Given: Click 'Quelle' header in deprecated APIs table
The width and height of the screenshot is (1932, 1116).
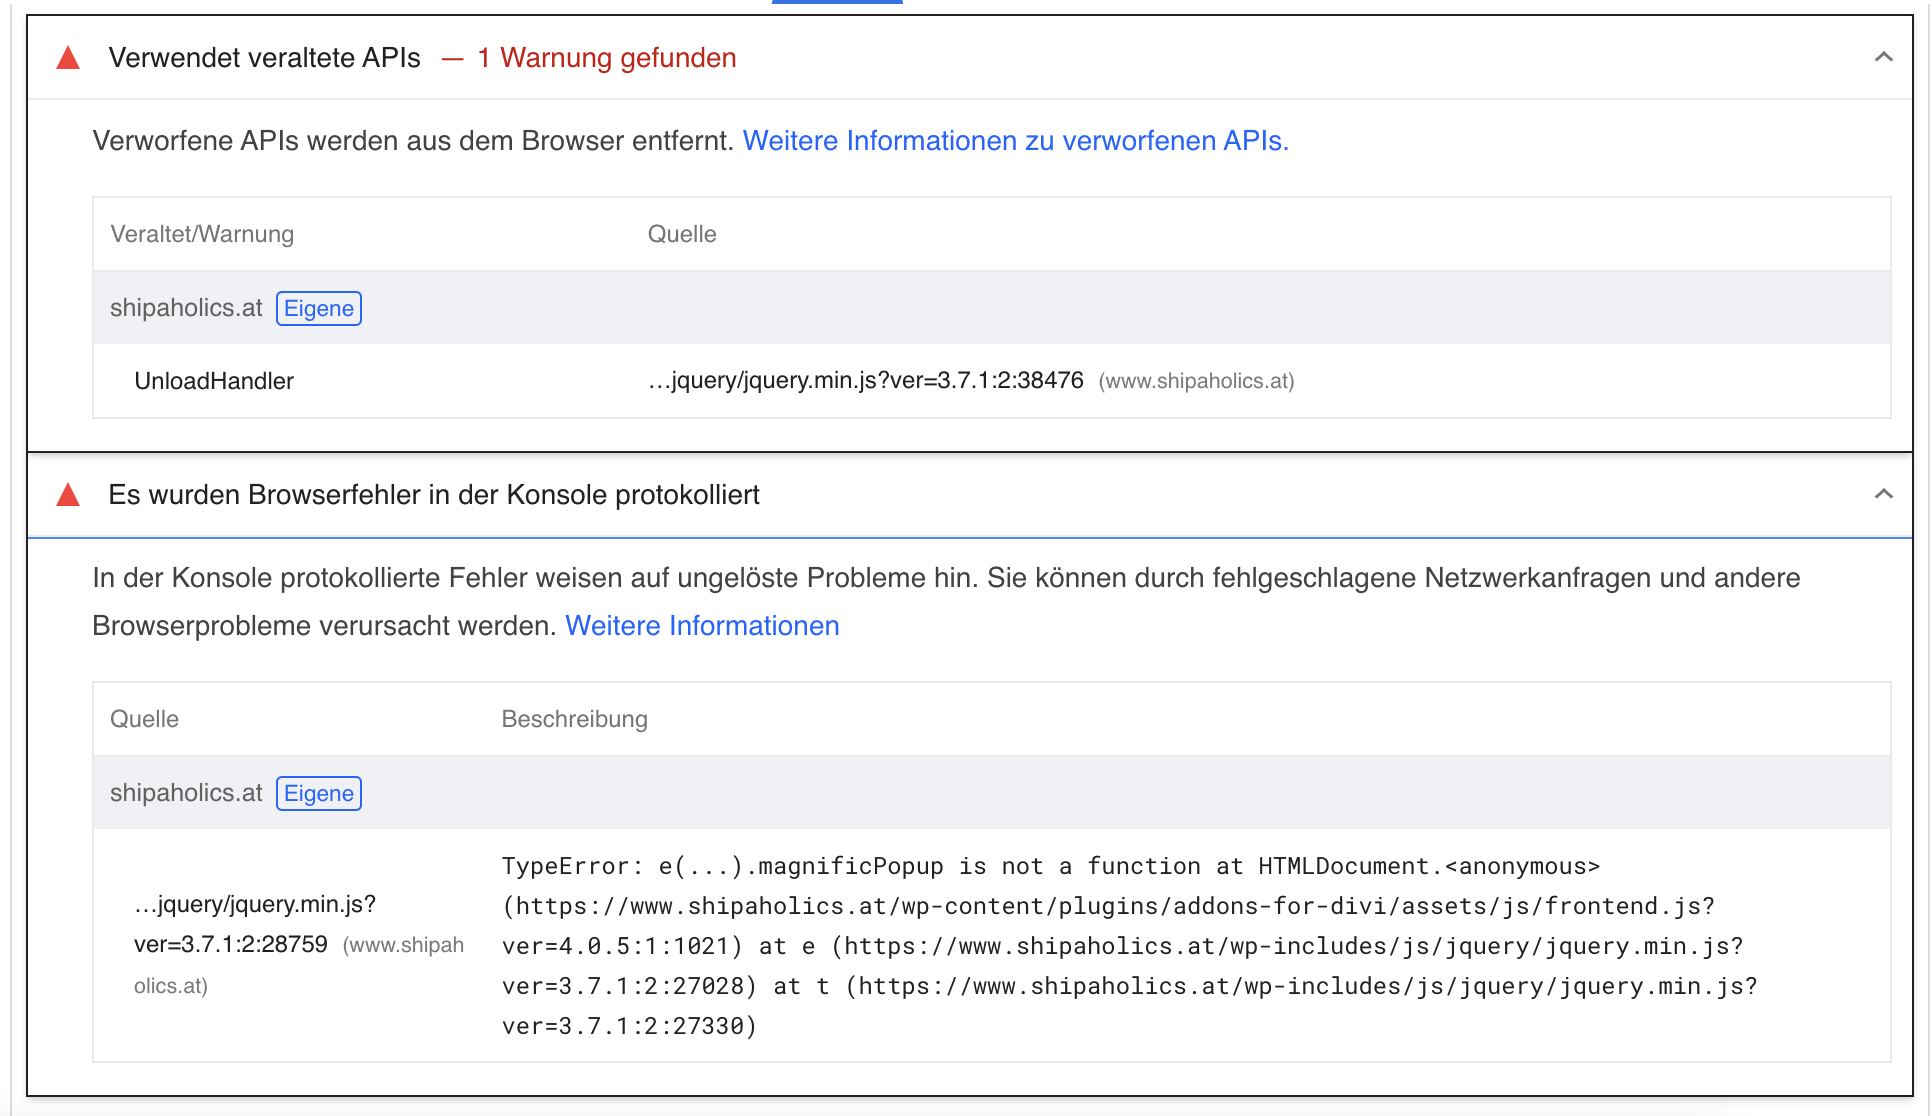Looking at the screenshot, I should click(682, 234).
